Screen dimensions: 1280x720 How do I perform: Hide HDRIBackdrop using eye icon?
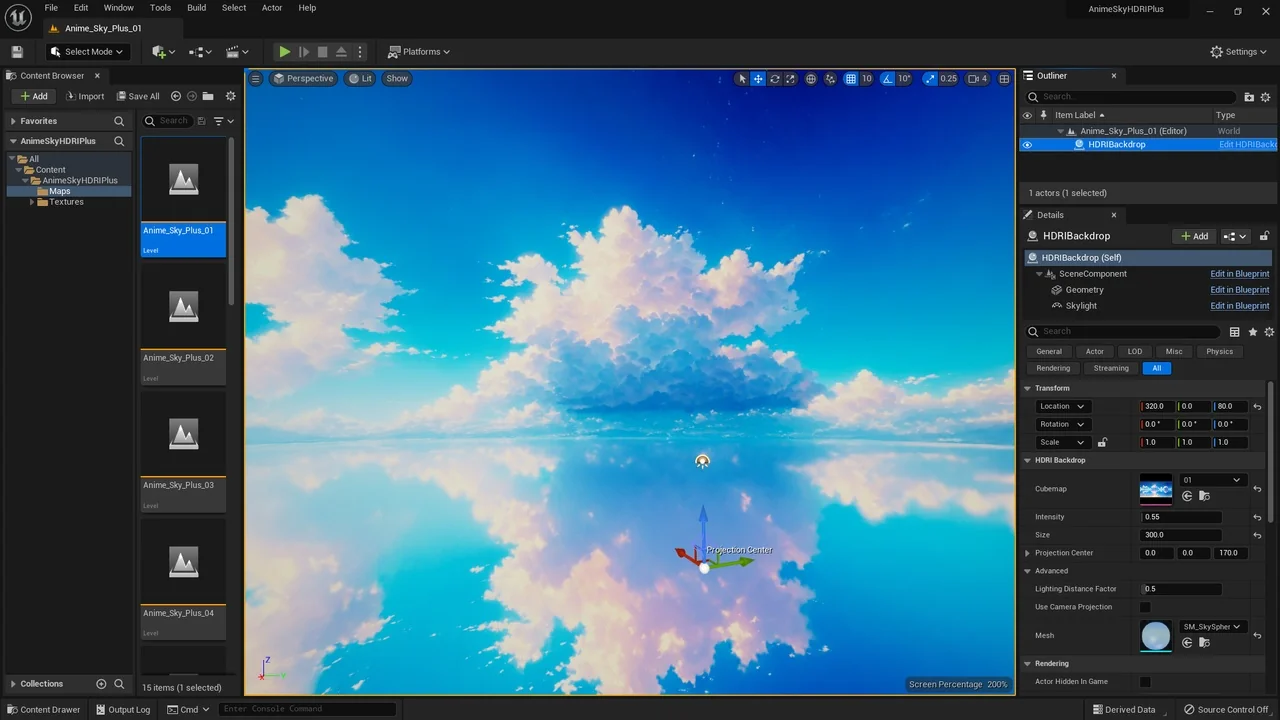[1027, 145]
